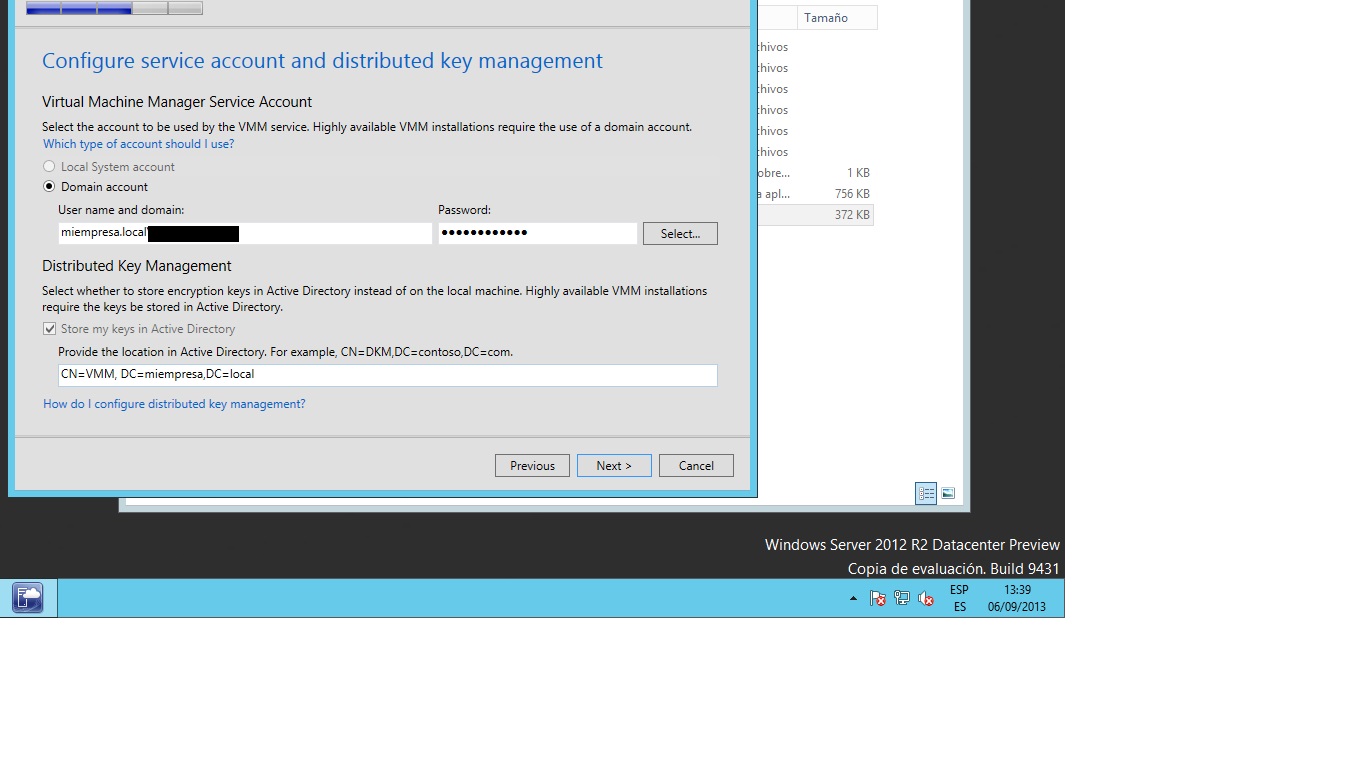Go back with the Previous button
The image size is (1366, 768).
[532, 466]
